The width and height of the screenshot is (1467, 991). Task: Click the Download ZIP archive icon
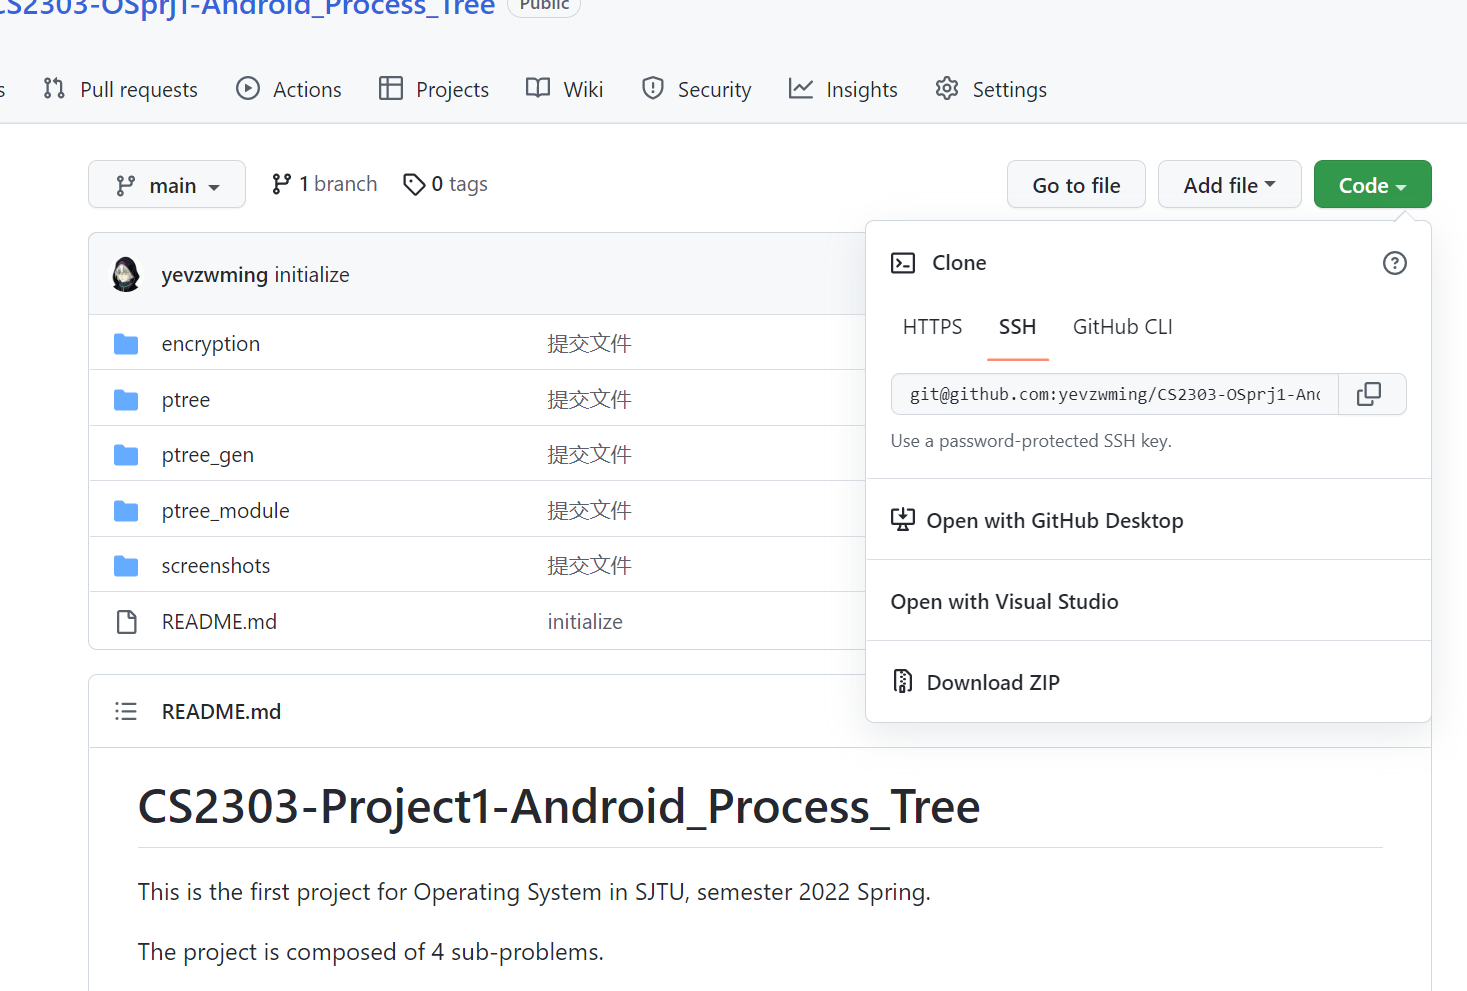coord(903,682)
